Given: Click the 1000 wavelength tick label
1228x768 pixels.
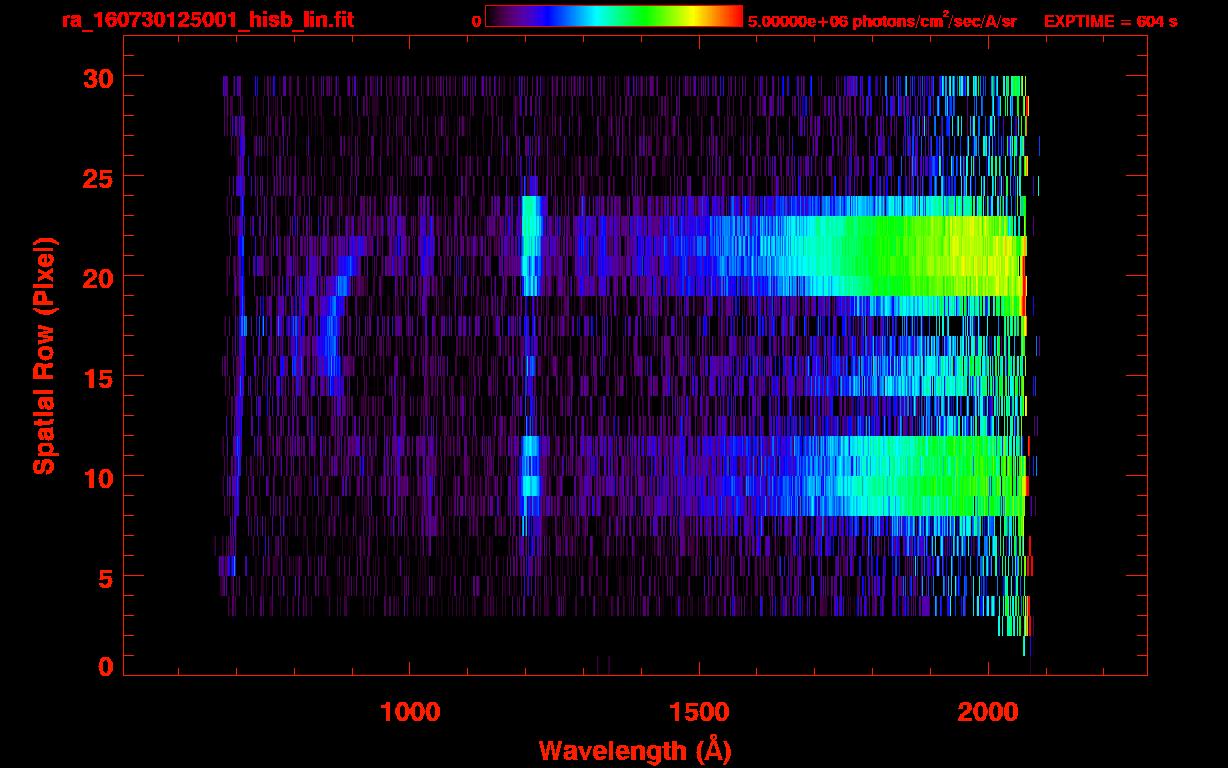Looking at the screenshot, I should (410, 712).
